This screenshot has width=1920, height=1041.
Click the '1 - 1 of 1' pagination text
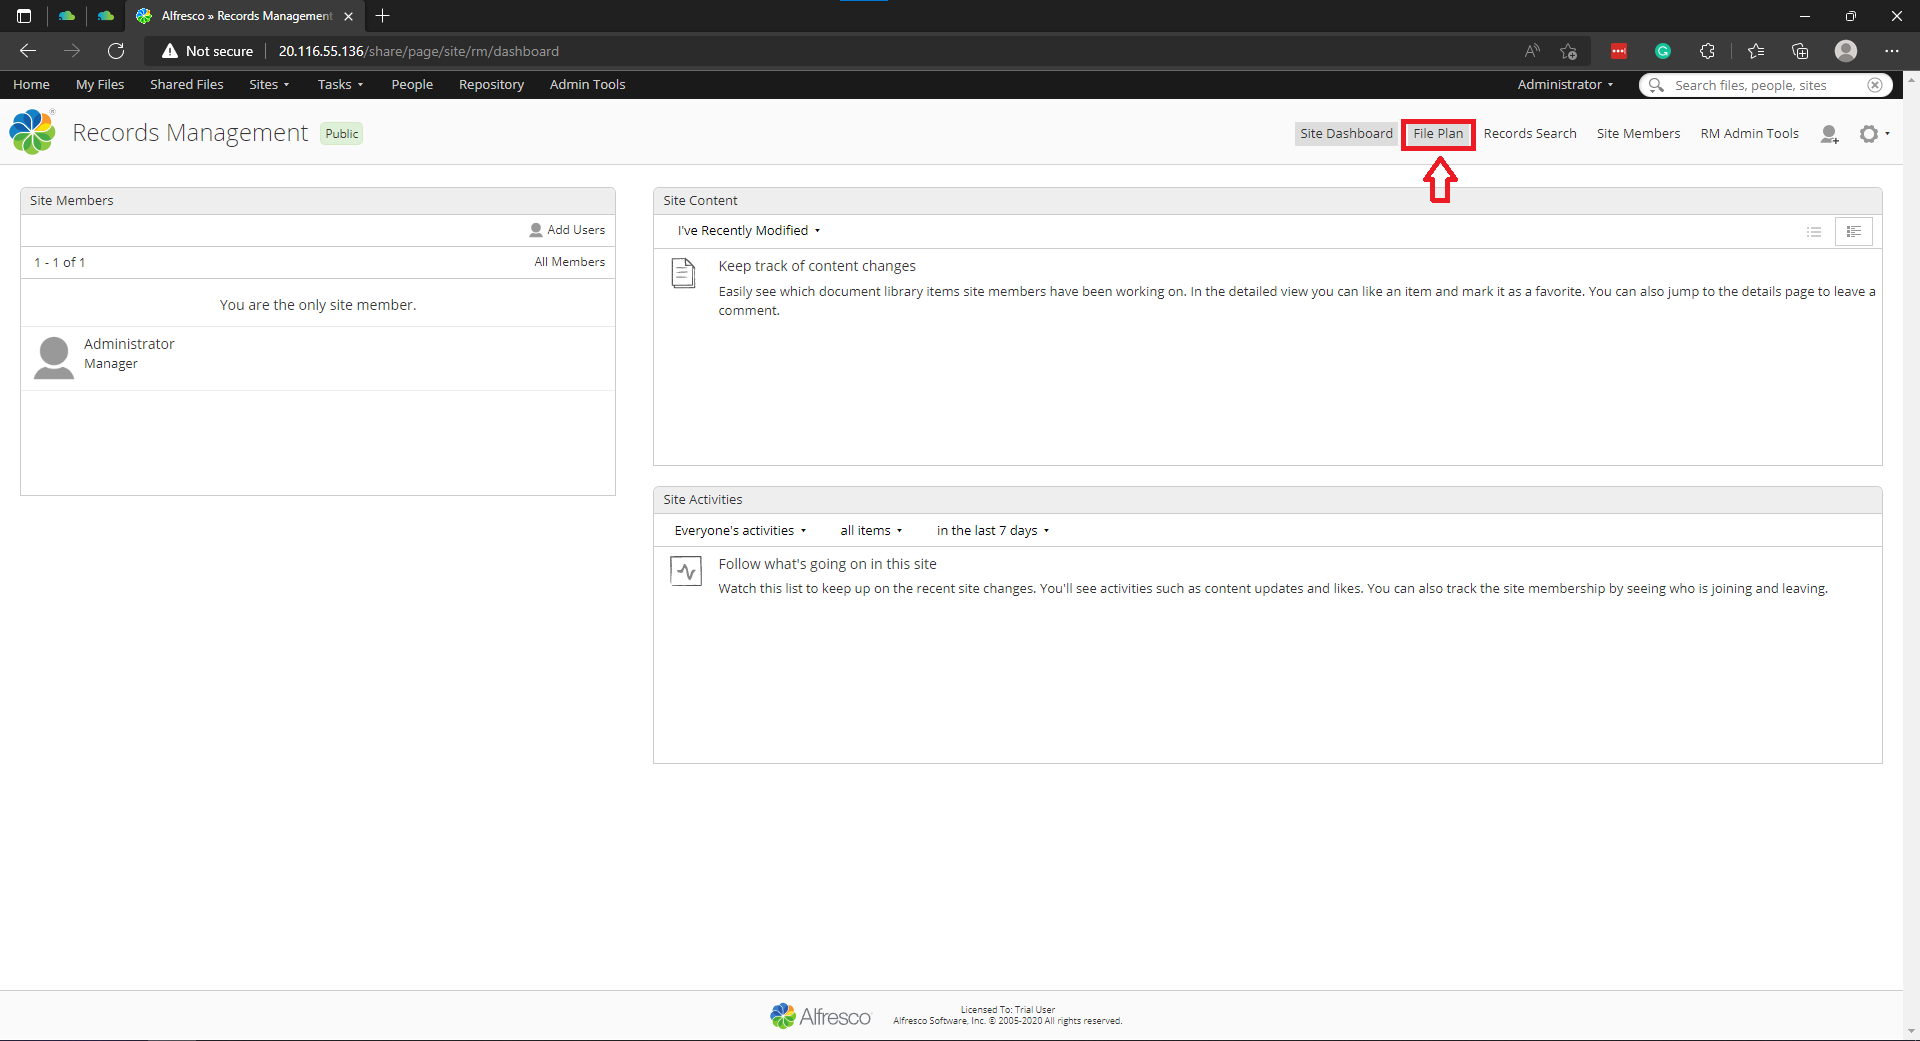tap(60, 263)
